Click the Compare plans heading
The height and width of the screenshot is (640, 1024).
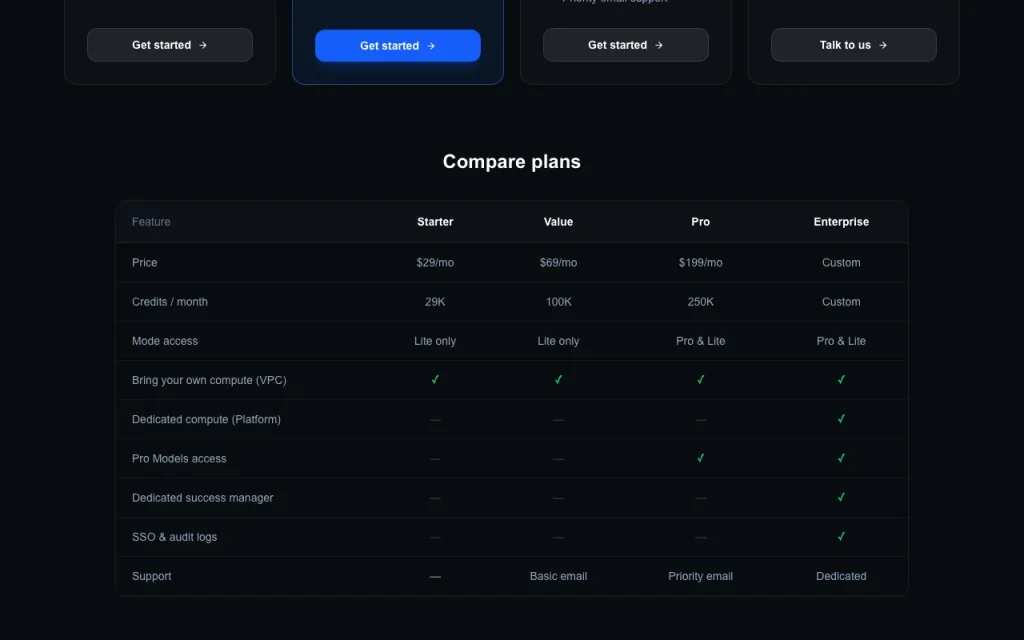click(x=511, y=161)
